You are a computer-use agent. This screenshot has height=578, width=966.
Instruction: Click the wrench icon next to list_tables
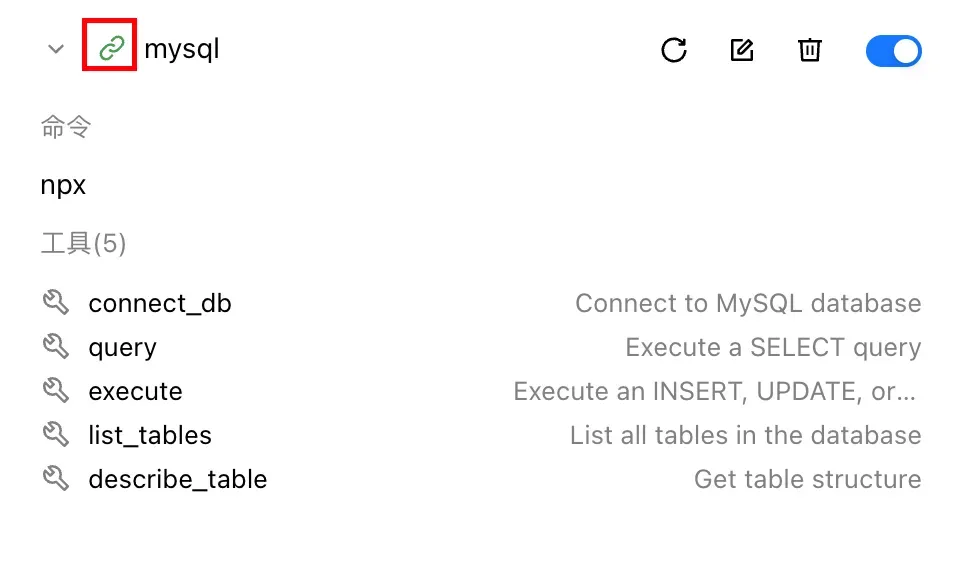pyautogui.click(x=55, y=434)
